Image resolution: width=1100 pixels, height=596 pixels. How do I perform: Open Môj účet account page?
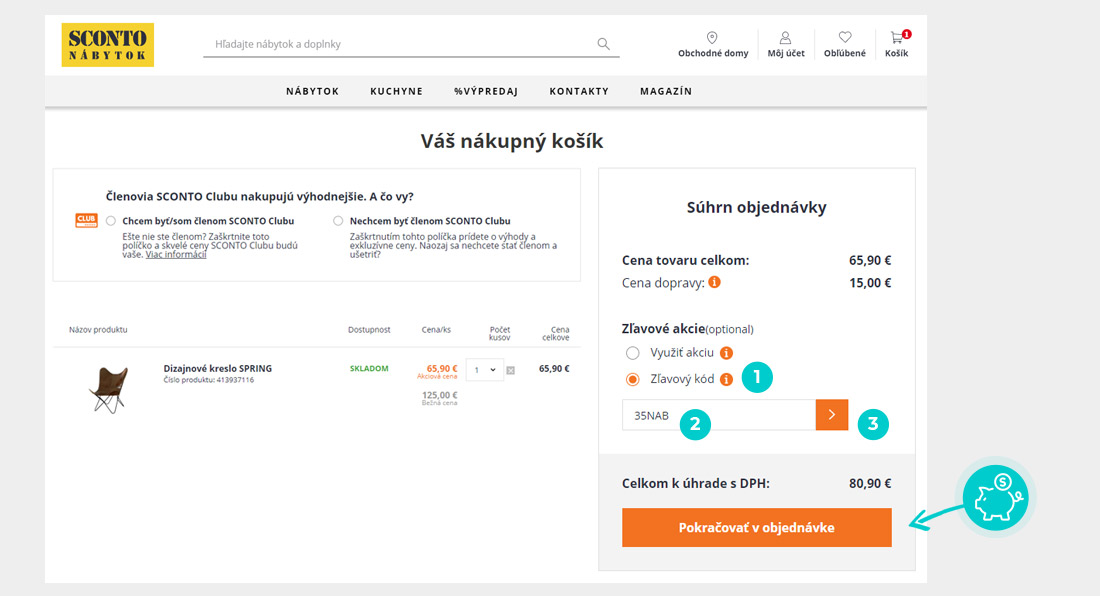[786, 44]
